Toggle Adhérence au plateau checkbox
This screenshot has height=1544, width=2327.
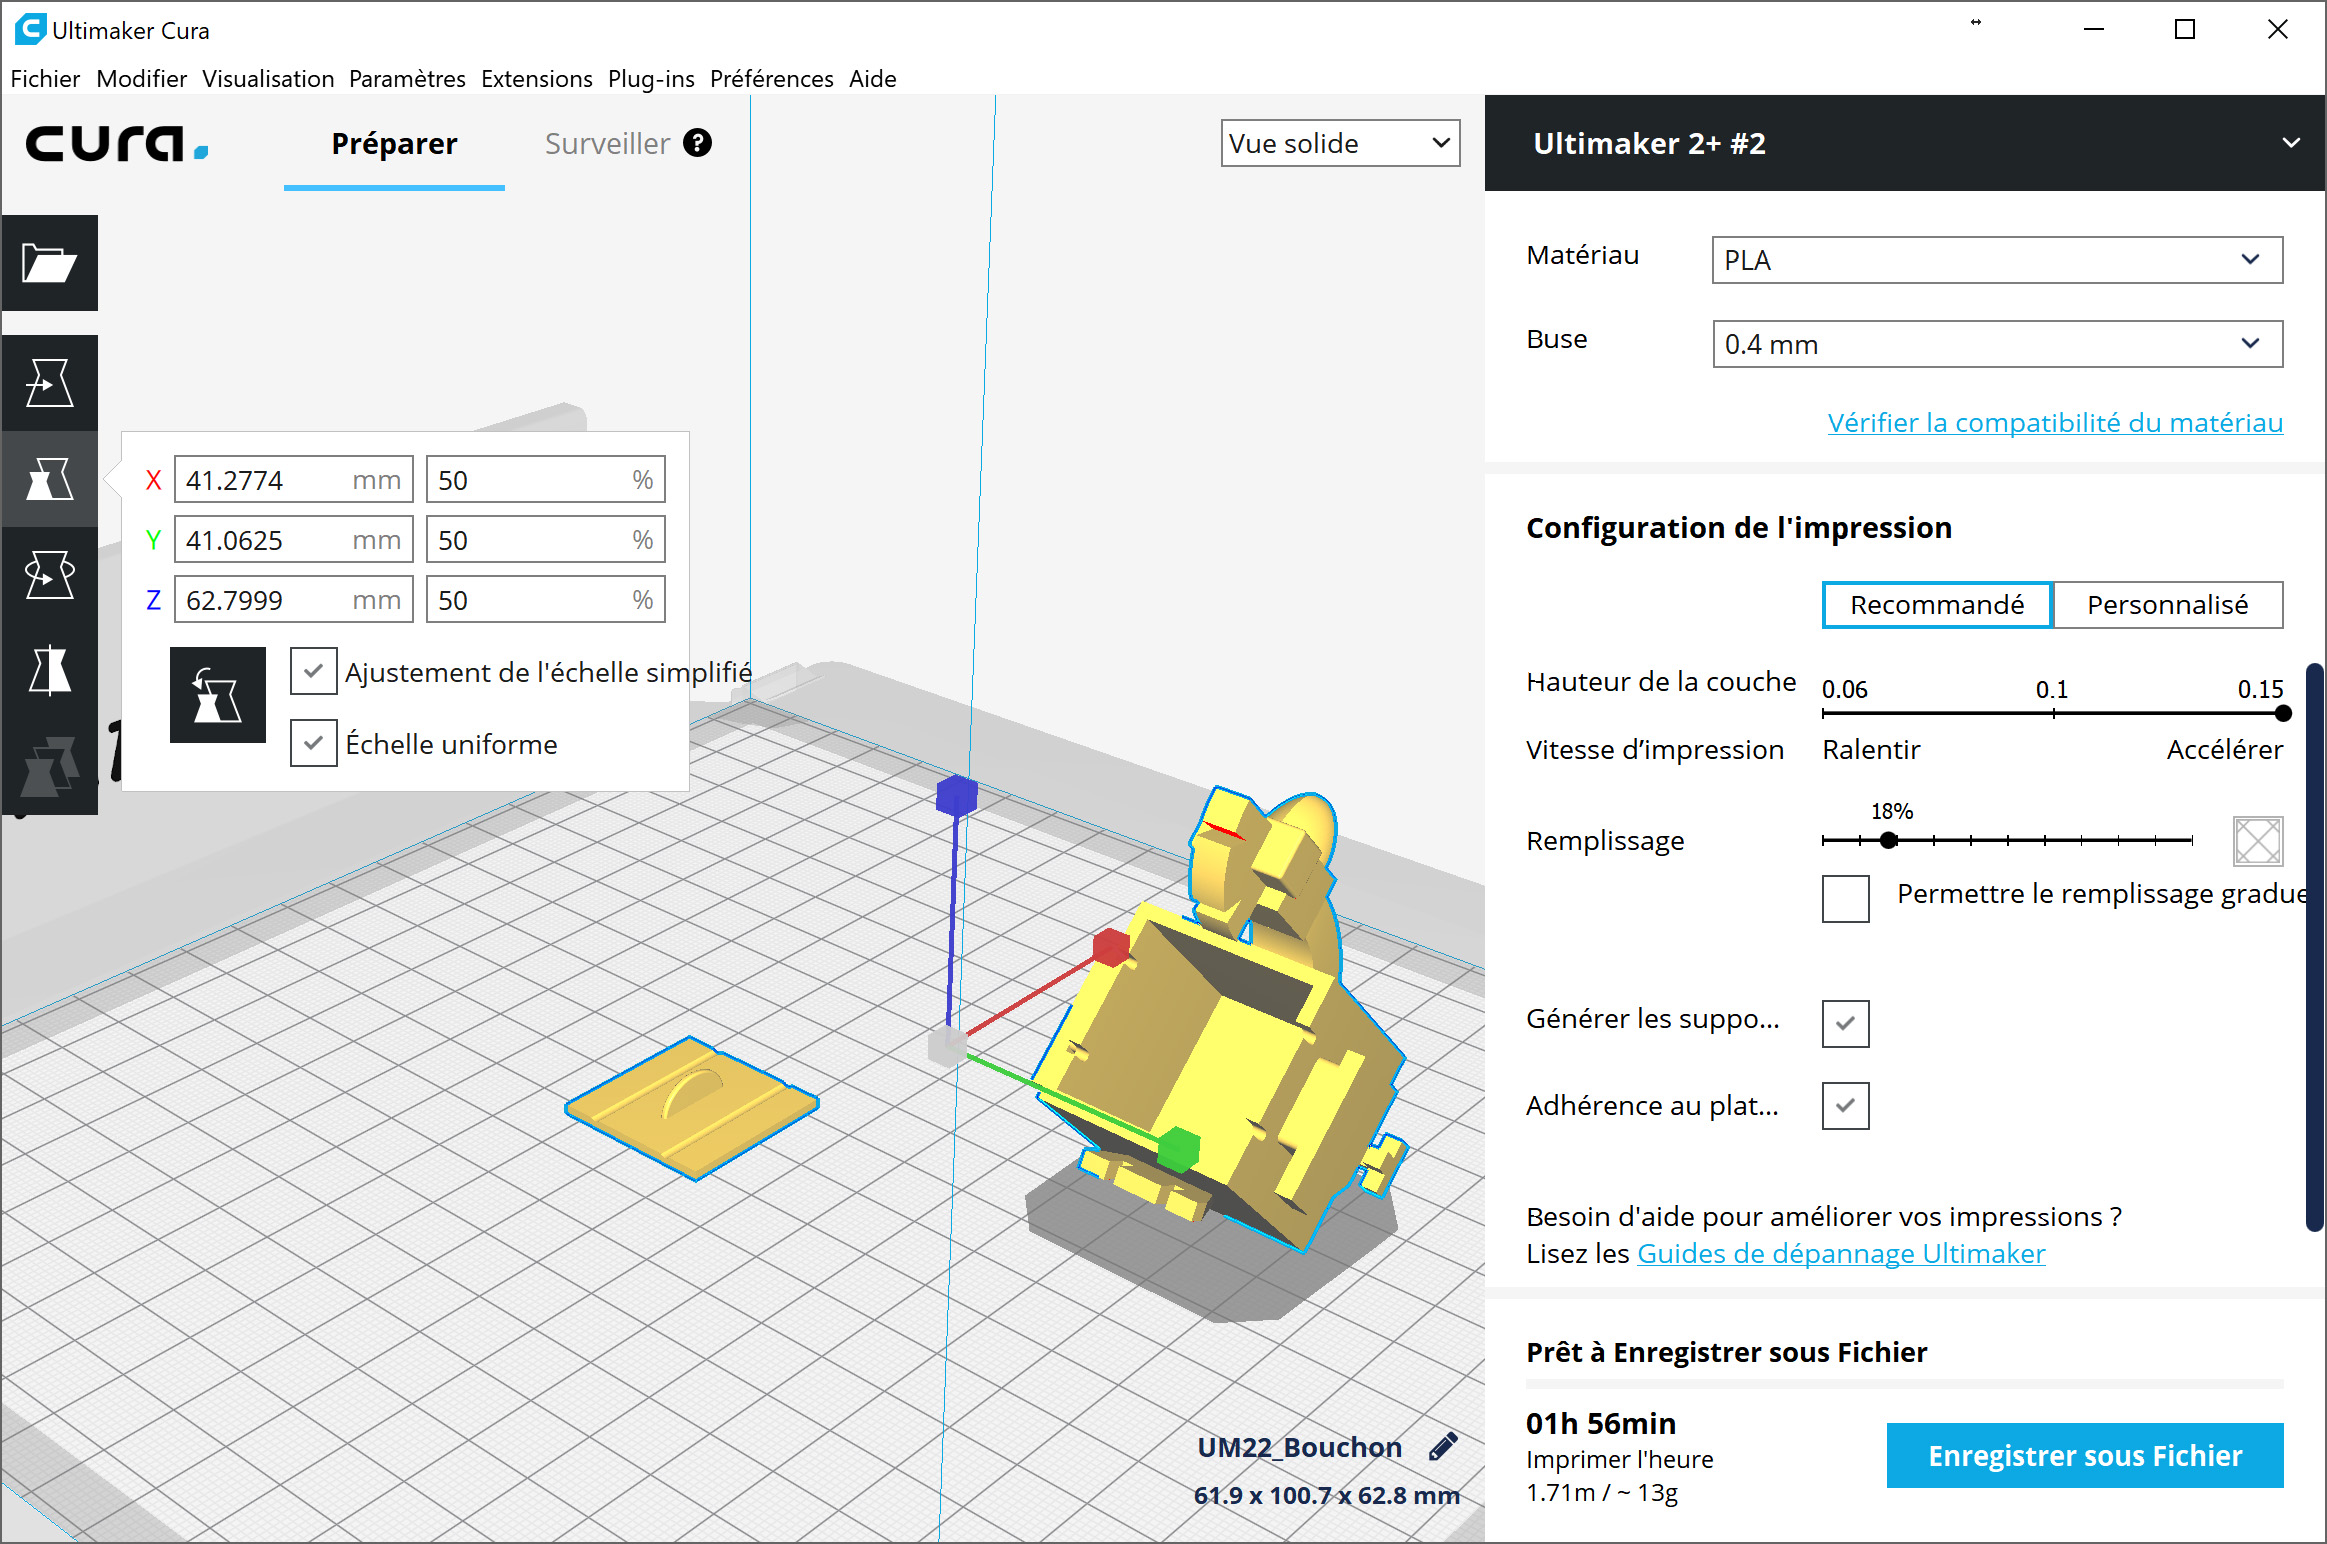tap(1845, 1105)
